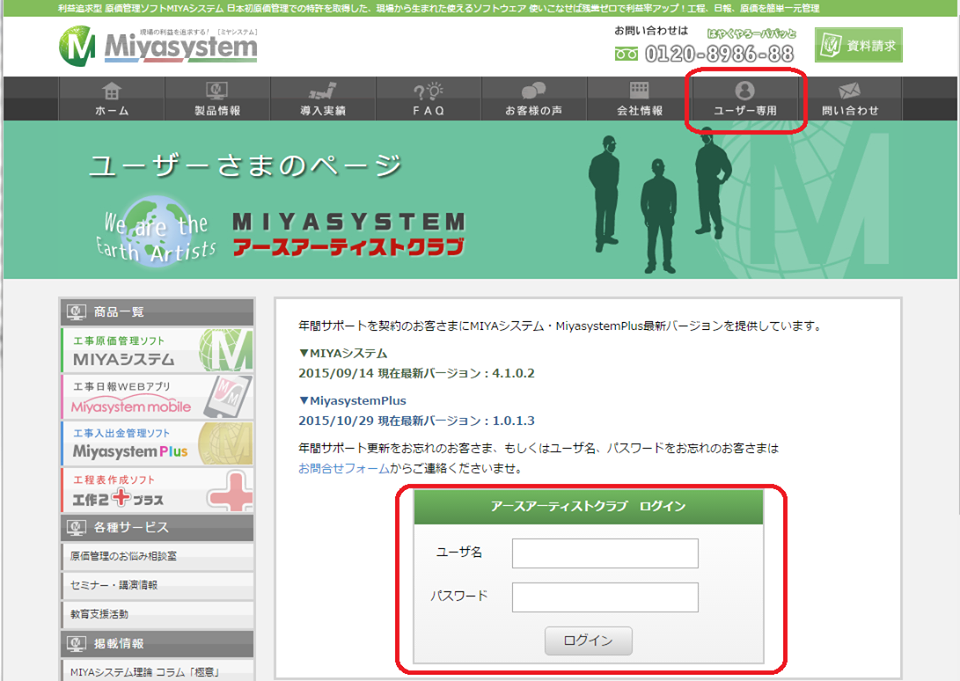The image size is (960, 681).
Task: Open the 工程表作成ソフト 工作2プラス banner
Action: [x=157, y=490]
